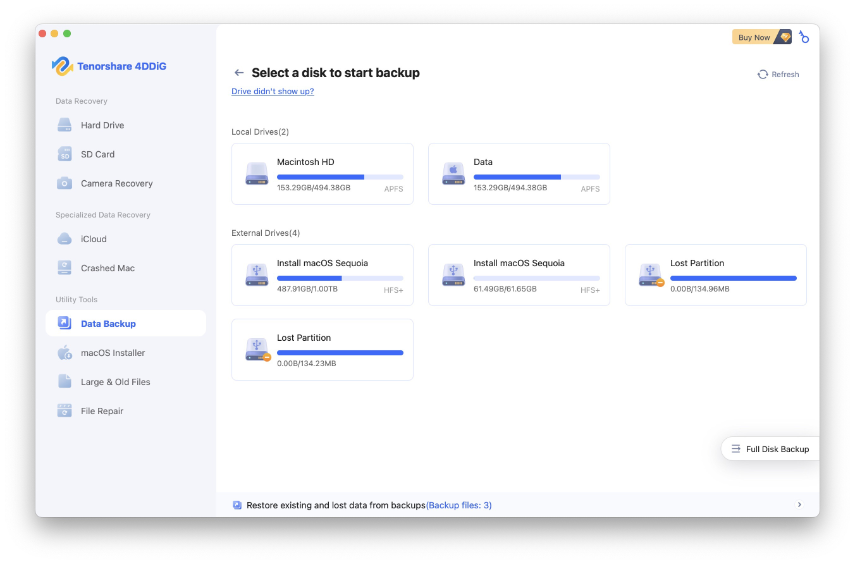This screenshot has width=855, height=564.
Task: Click the 61.49GB Sequoia drive usage bar
Action: [x=537, y=278]
